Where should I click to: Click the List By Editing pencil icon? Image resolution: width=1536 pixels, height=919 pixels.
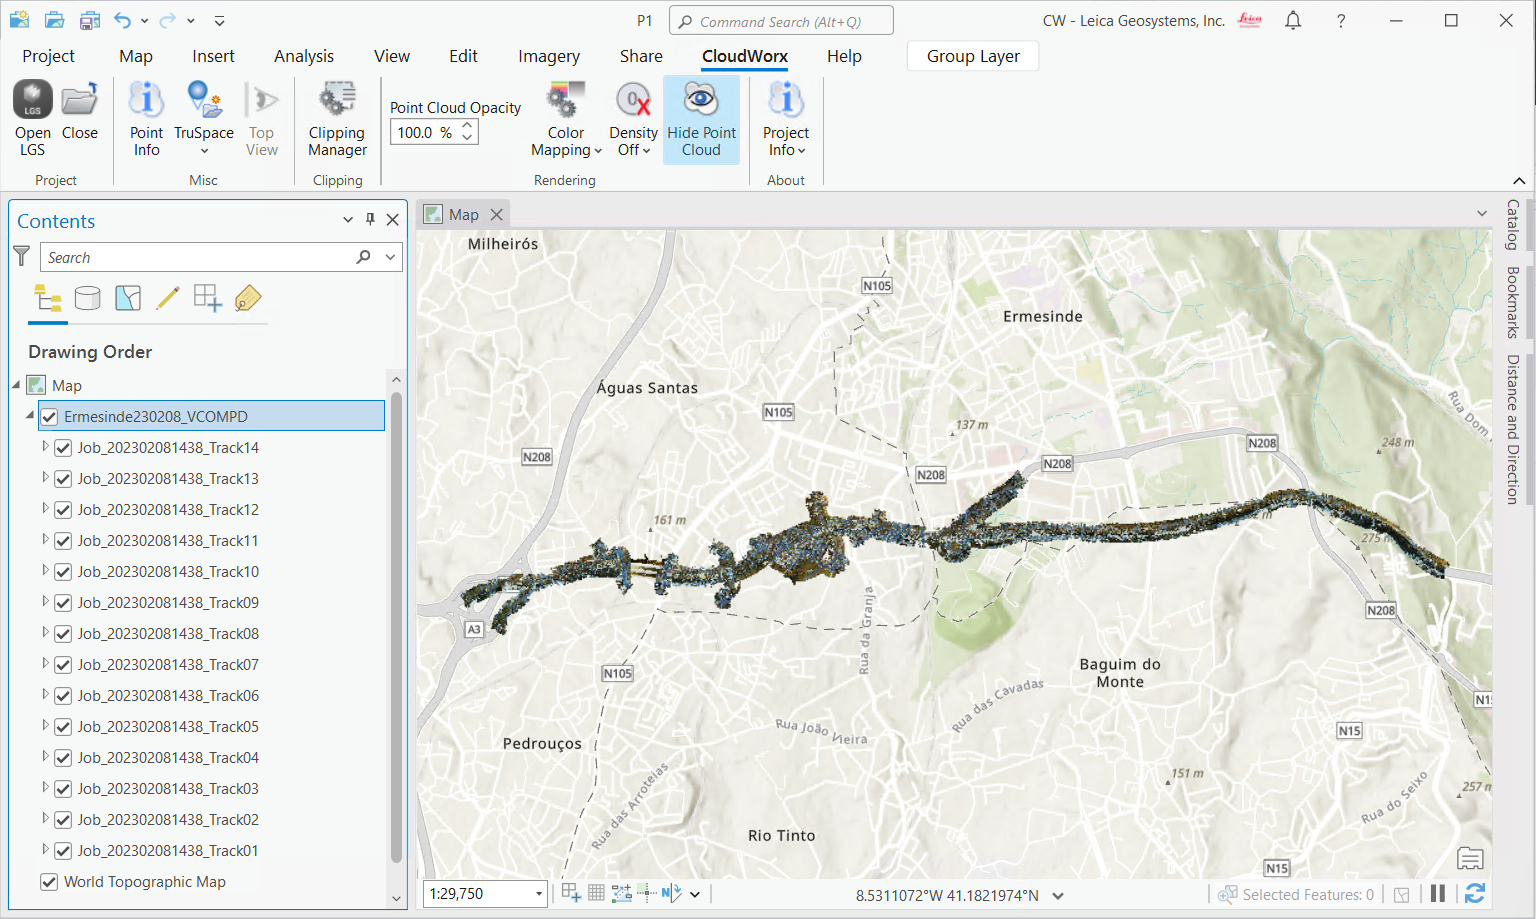pos(168,298)
